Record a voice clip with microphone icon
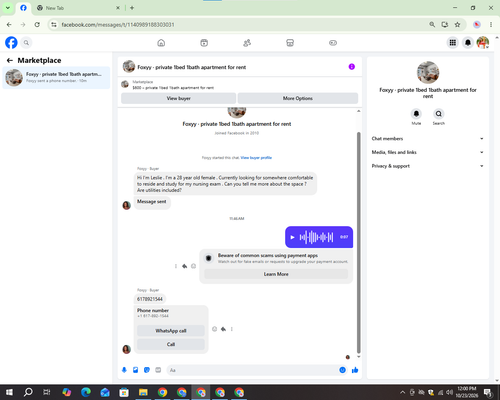The width and height of the screenshot is (500, 400). tap(124, 370)
